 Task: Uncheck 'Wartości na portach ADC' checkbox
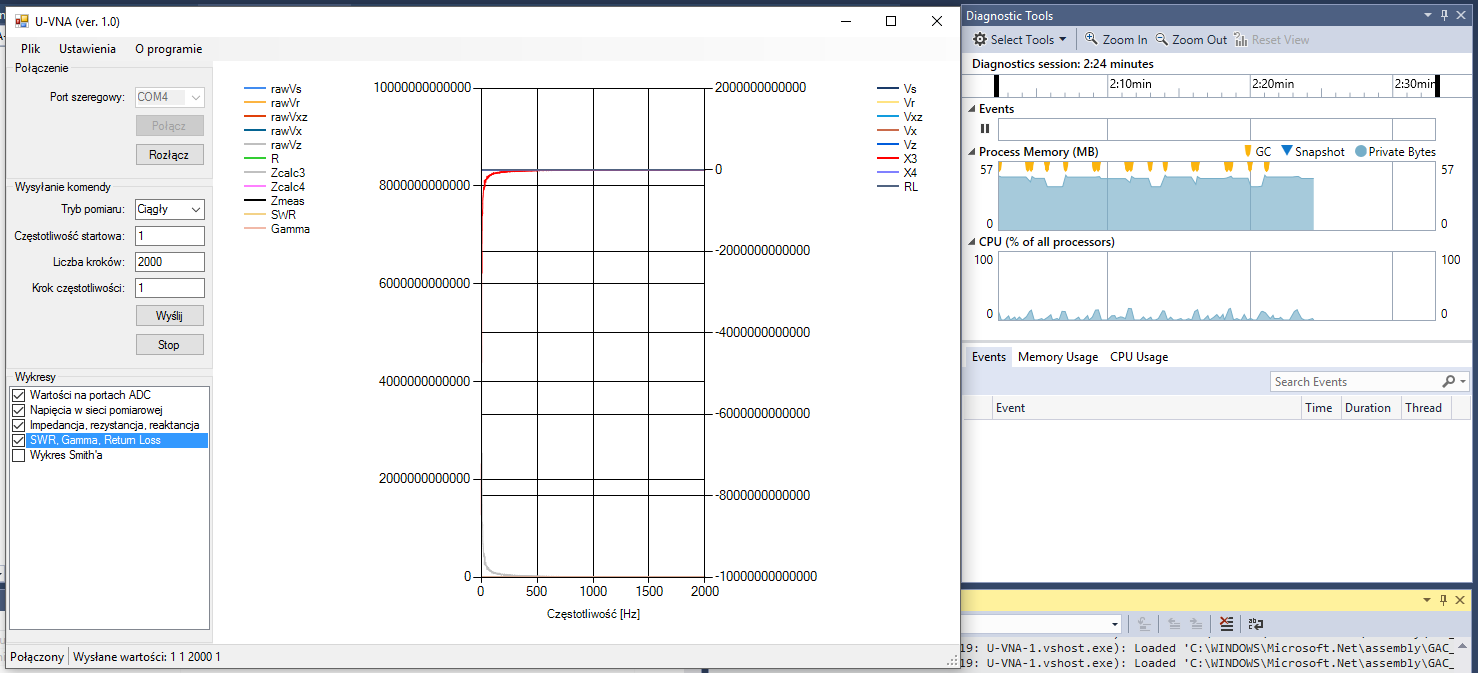tap(18, 396)
